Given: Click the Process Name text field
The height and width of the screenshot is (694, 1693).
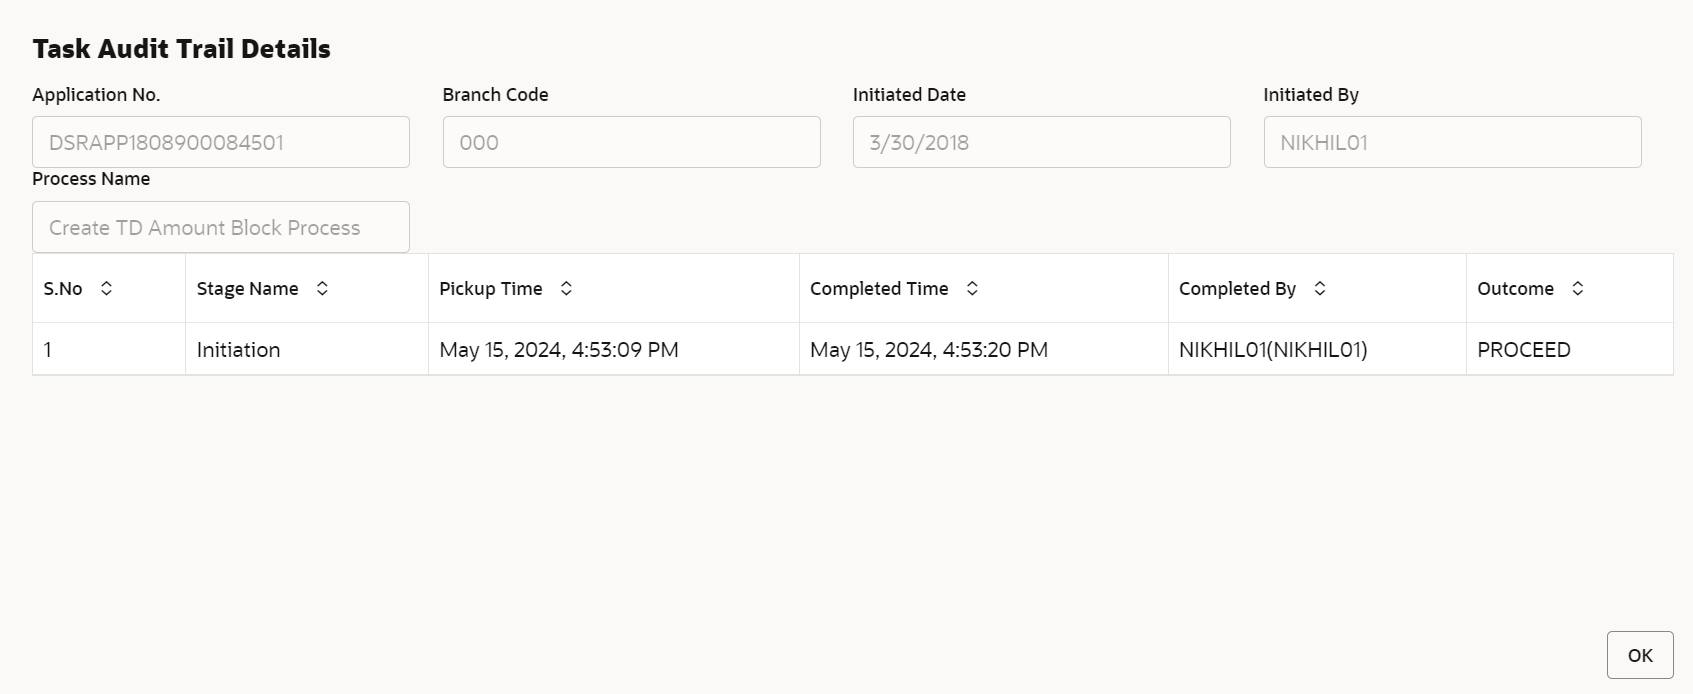Looking at the screenshot, I should 221,228.
